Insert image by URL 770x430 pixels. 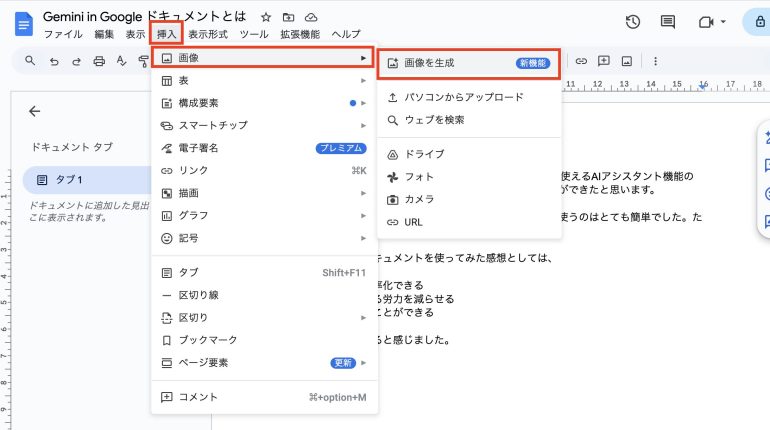pyautogui.click(x=469, y=222)
